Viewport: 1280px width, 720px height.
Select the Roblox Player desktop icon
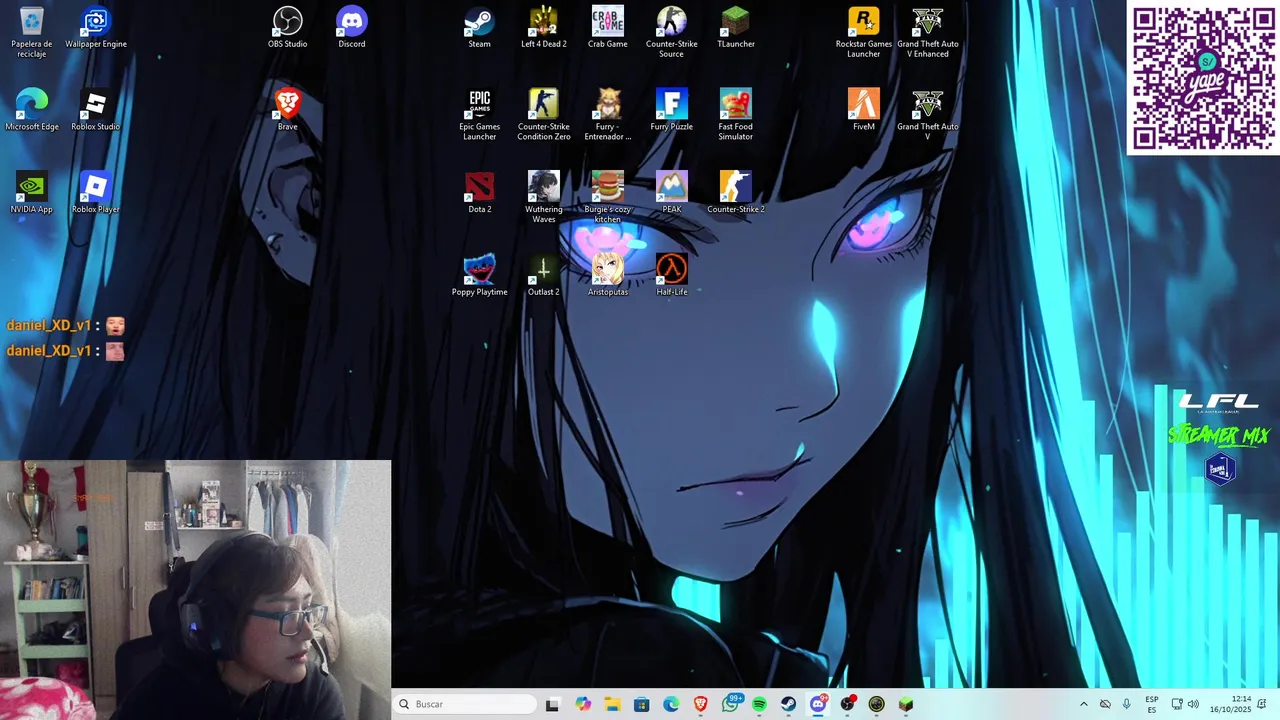[x=96, y=193]
